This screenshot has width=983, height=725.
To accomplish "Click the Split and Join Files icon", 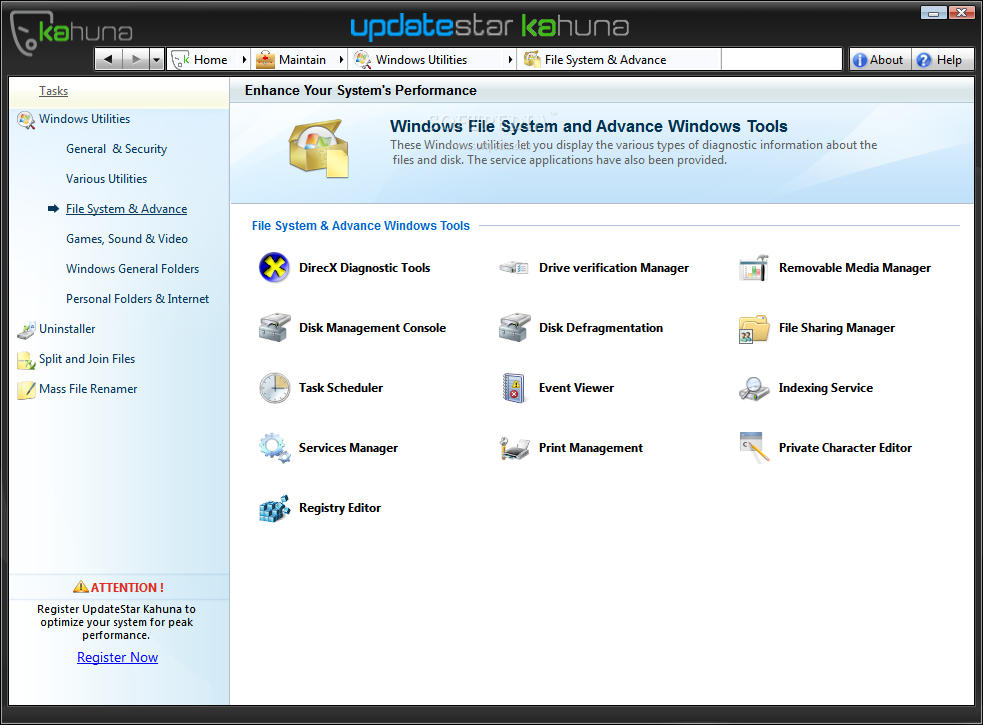I will [26, 360].
